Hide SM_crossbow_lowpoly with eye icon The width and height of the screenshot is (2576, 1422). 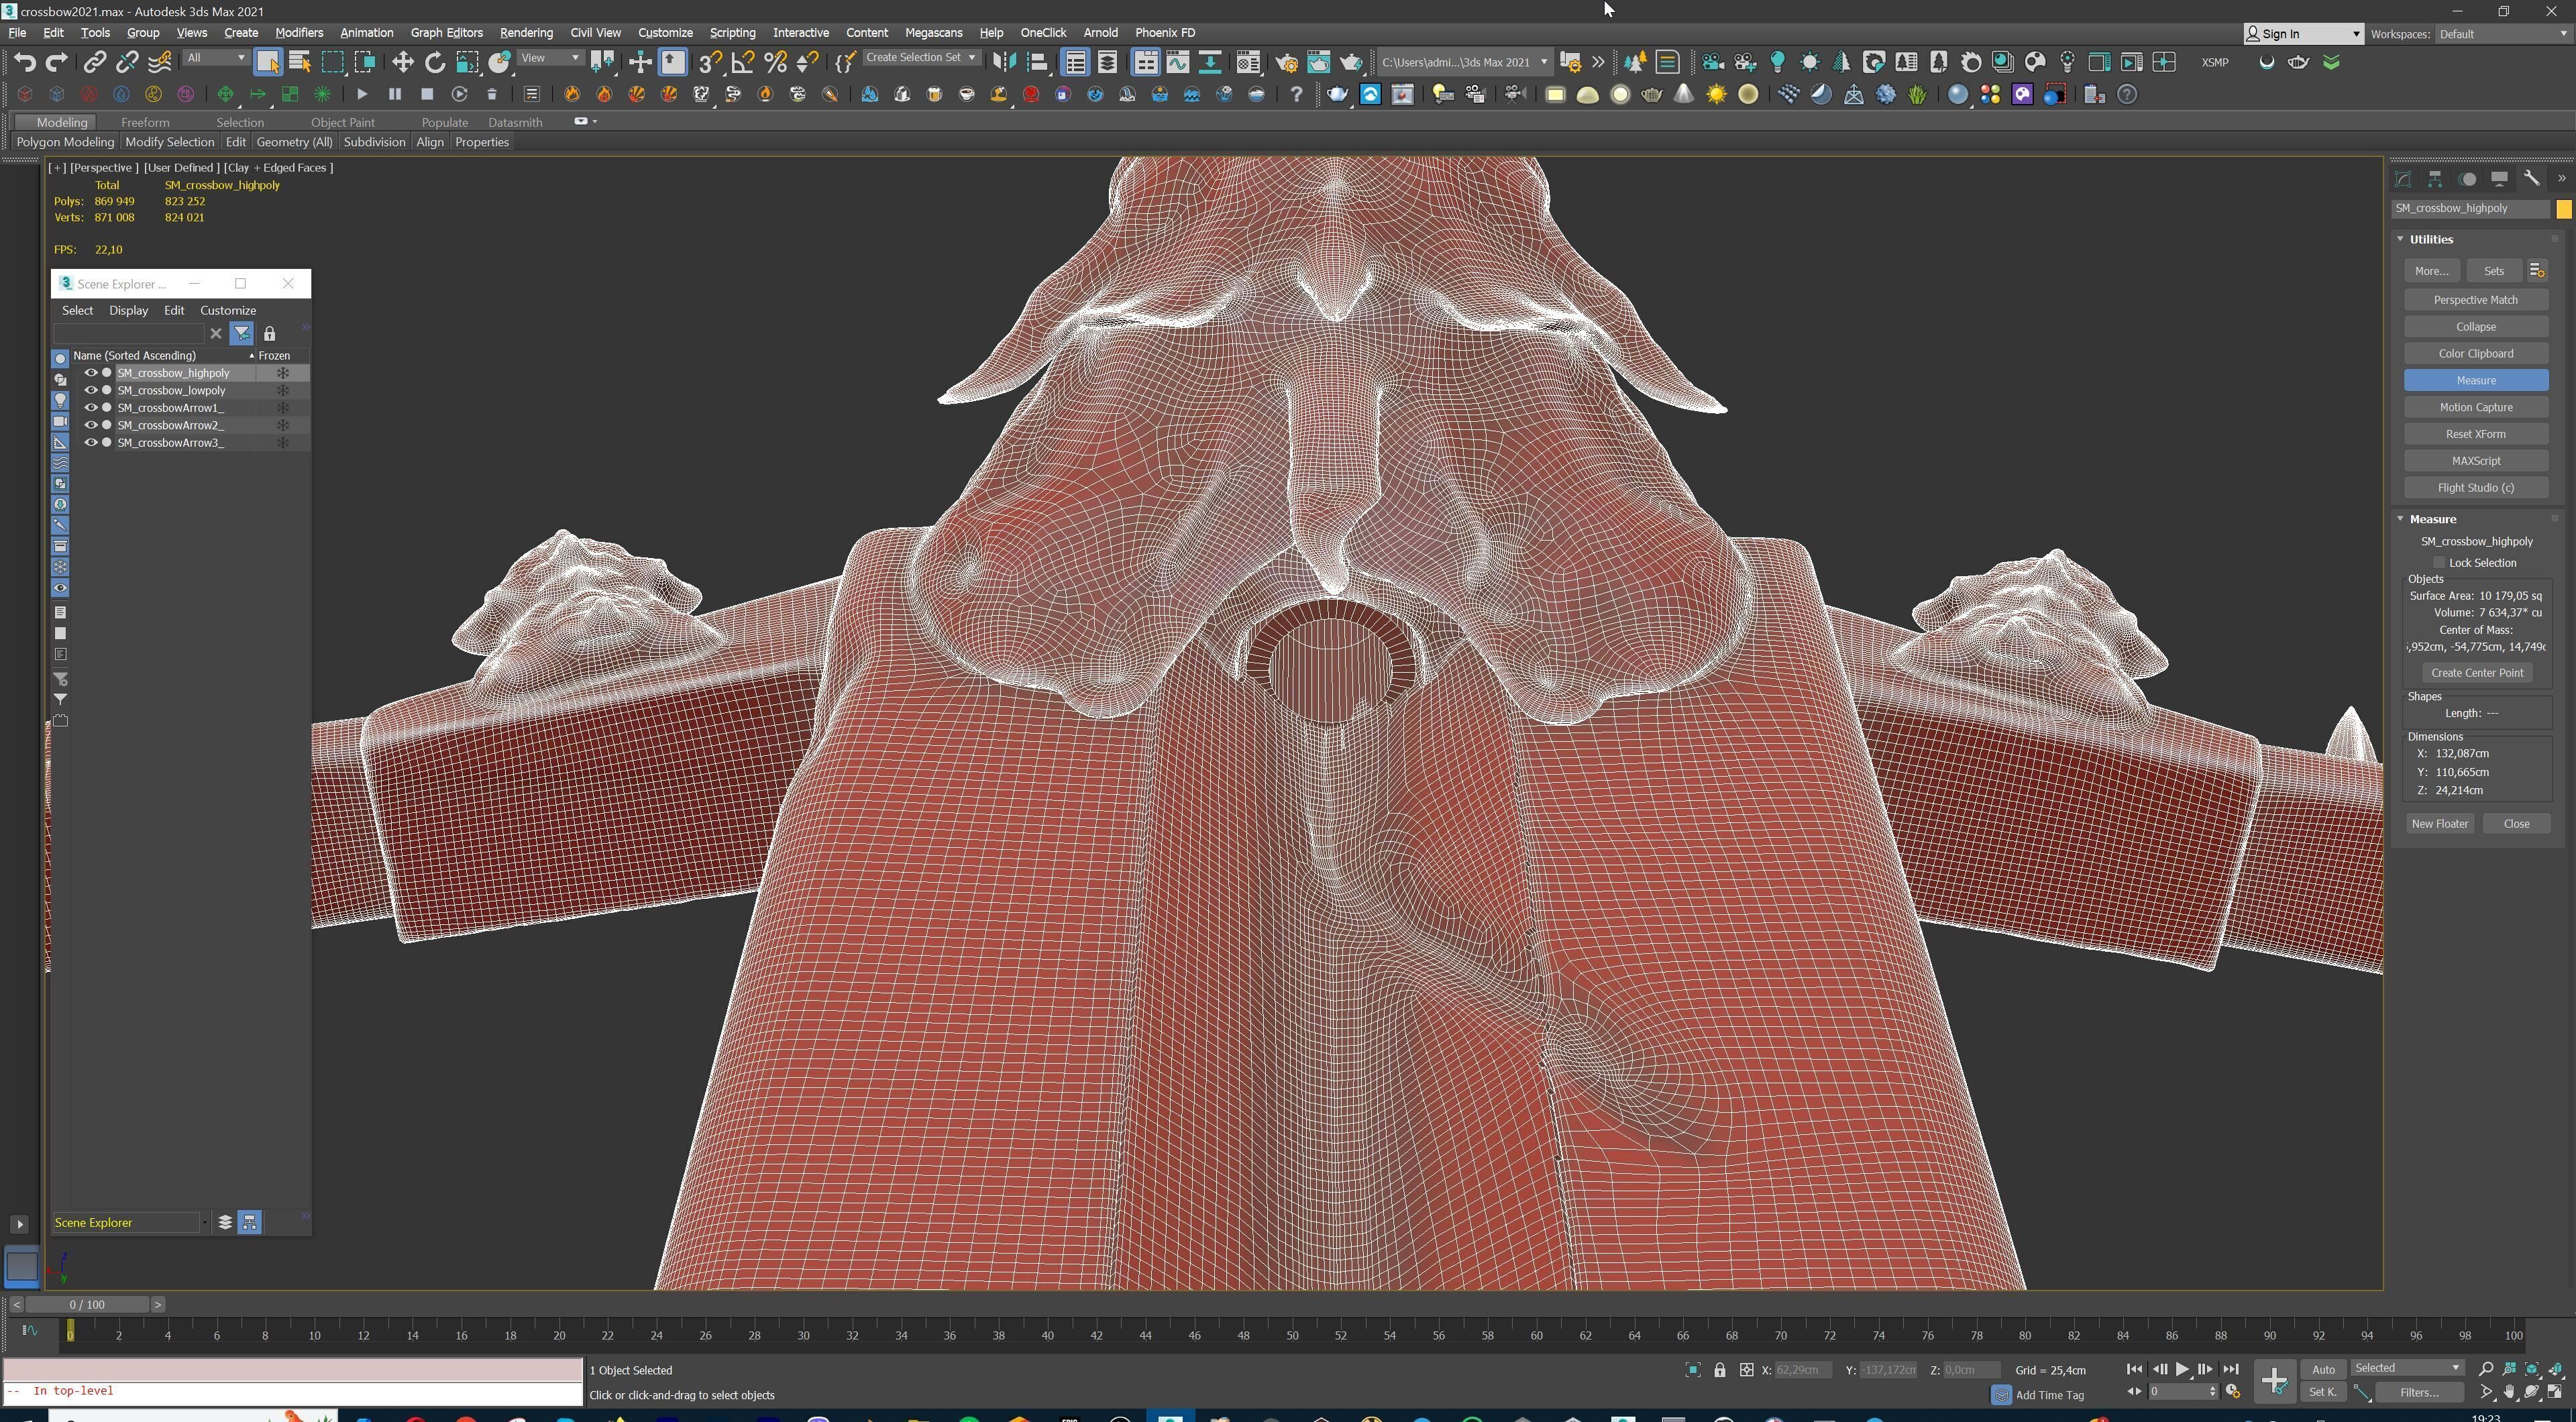pyautogui.click(x=90, y=390)
